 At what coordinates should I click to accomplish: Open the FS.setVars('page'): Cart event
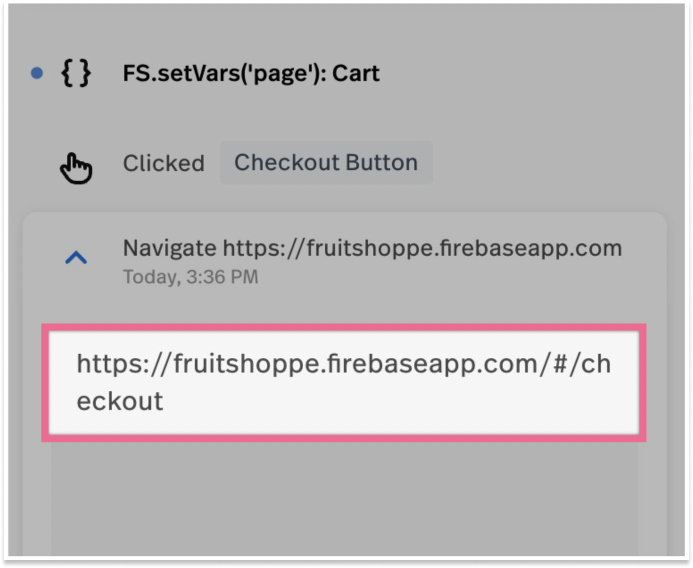251,73
